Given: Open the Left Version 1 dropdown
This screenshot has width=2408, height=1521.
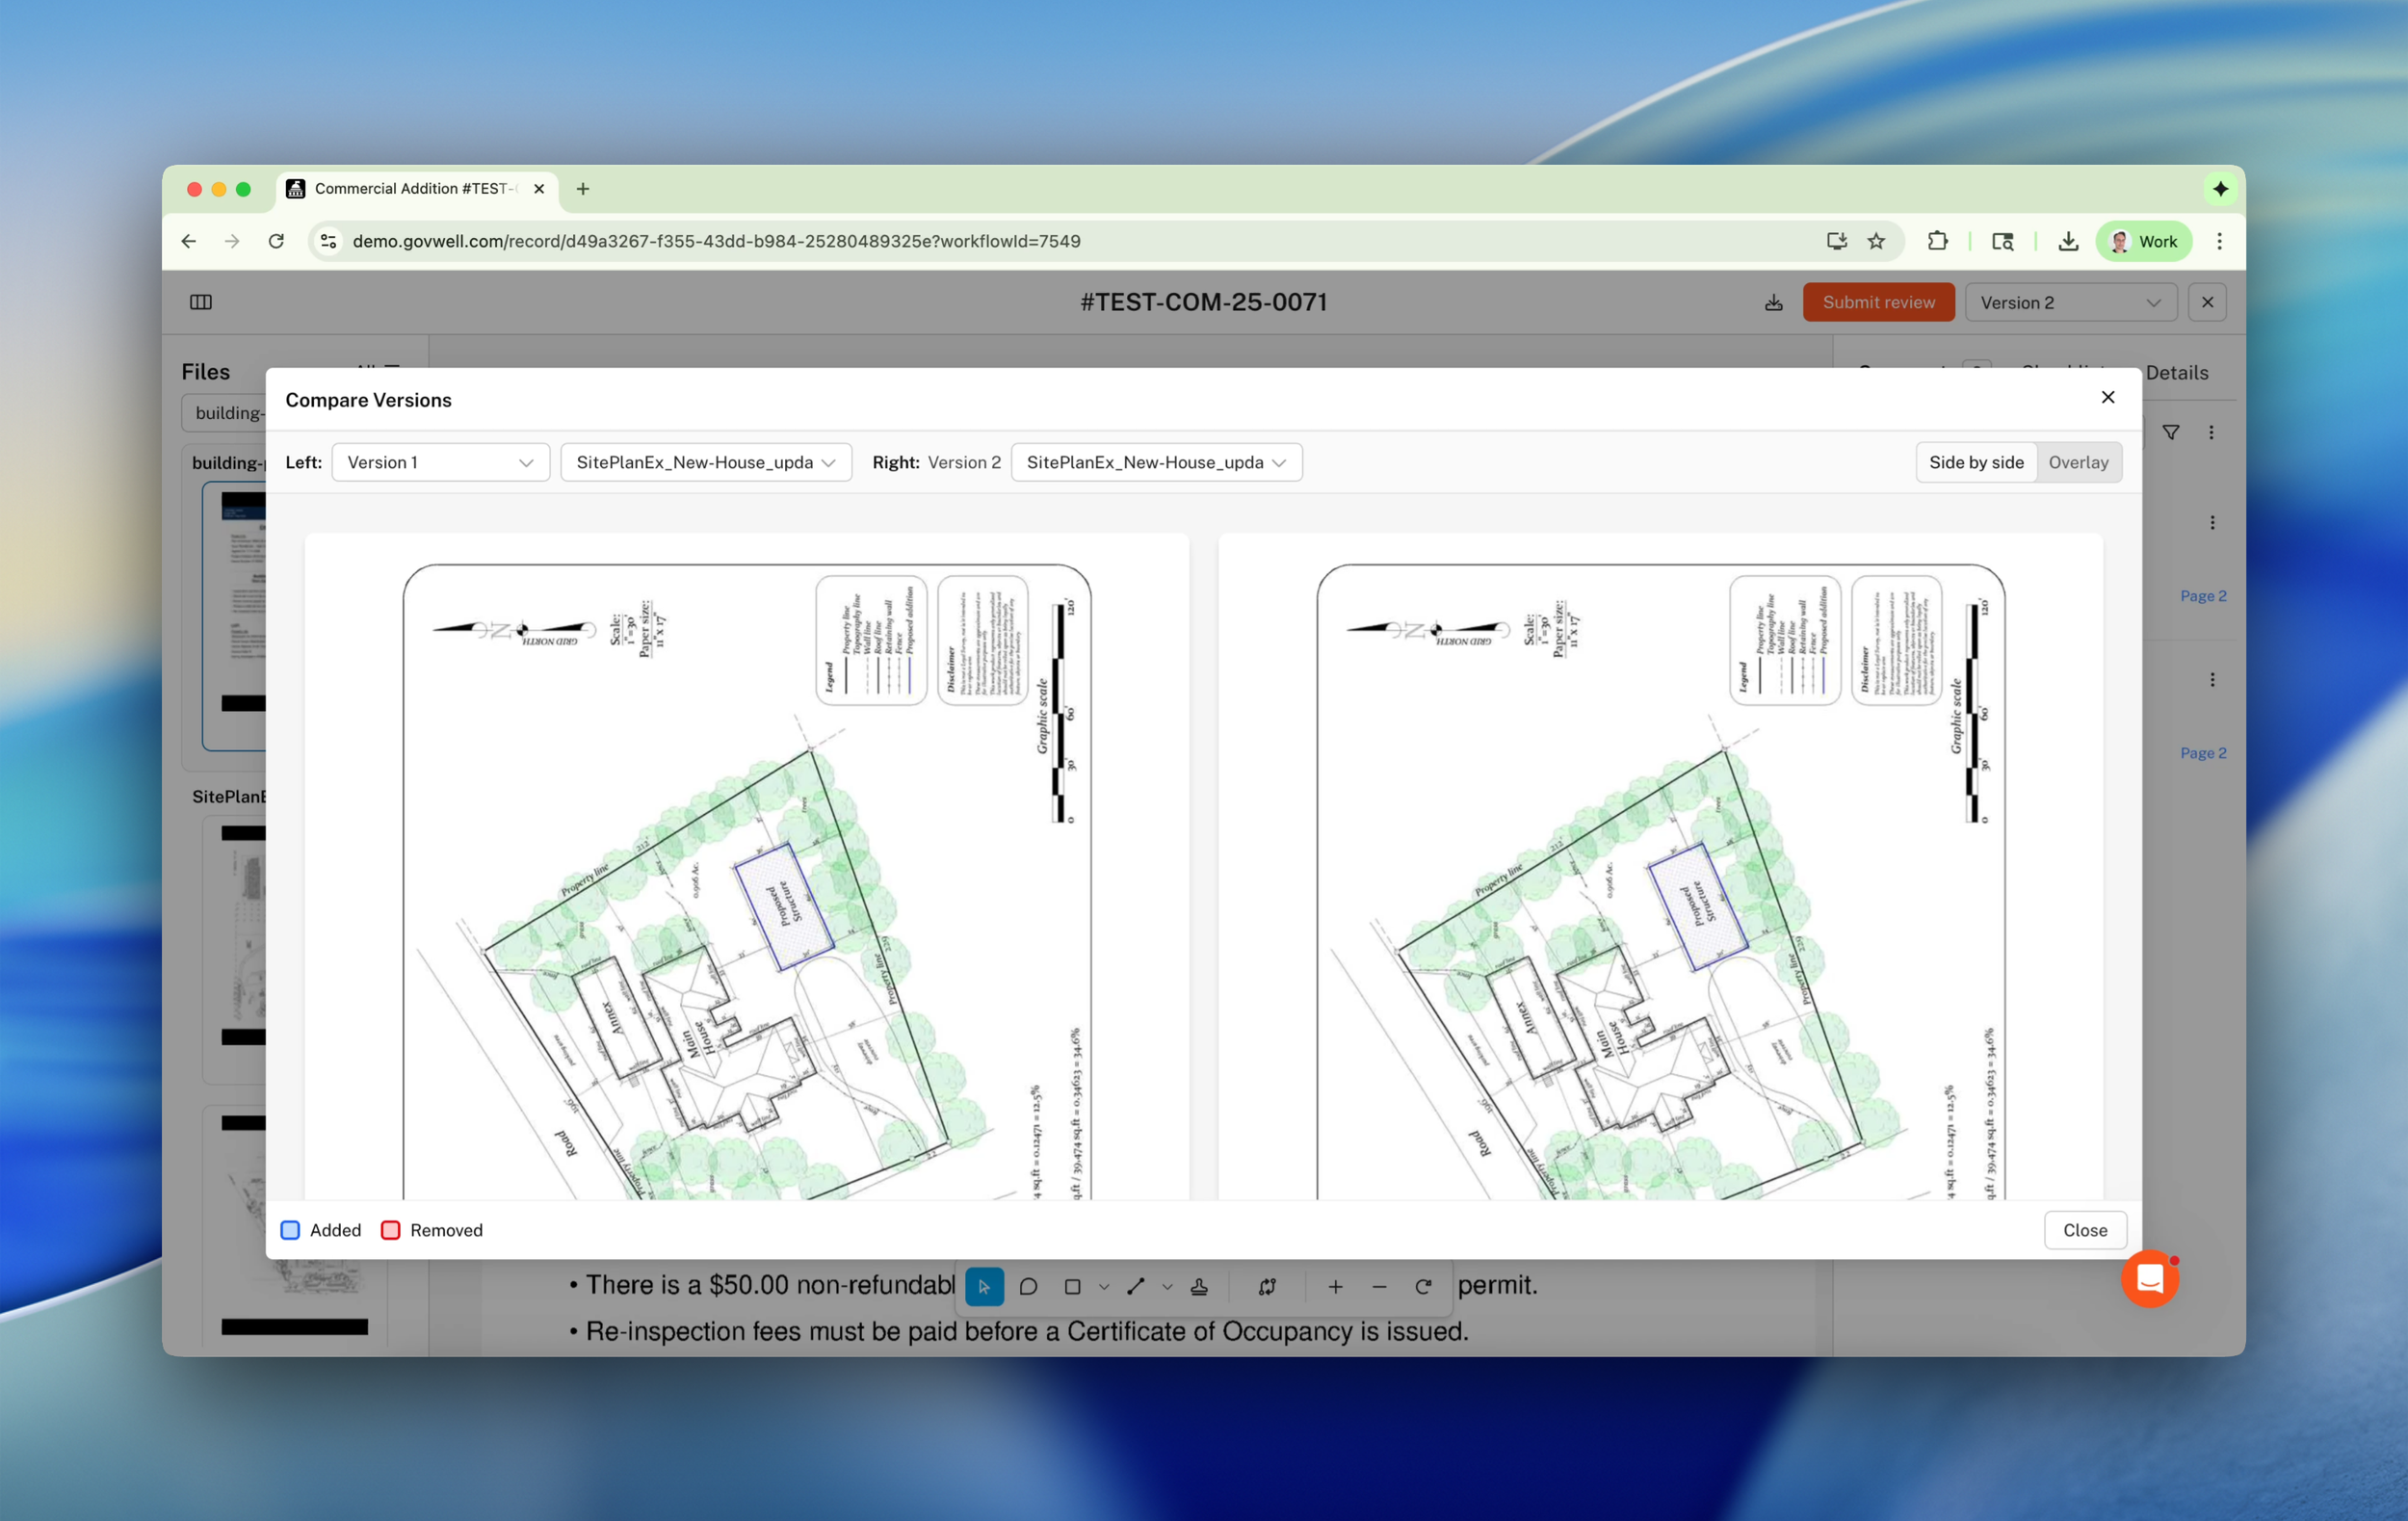Looking at the screenshot, I should point(440,462).
